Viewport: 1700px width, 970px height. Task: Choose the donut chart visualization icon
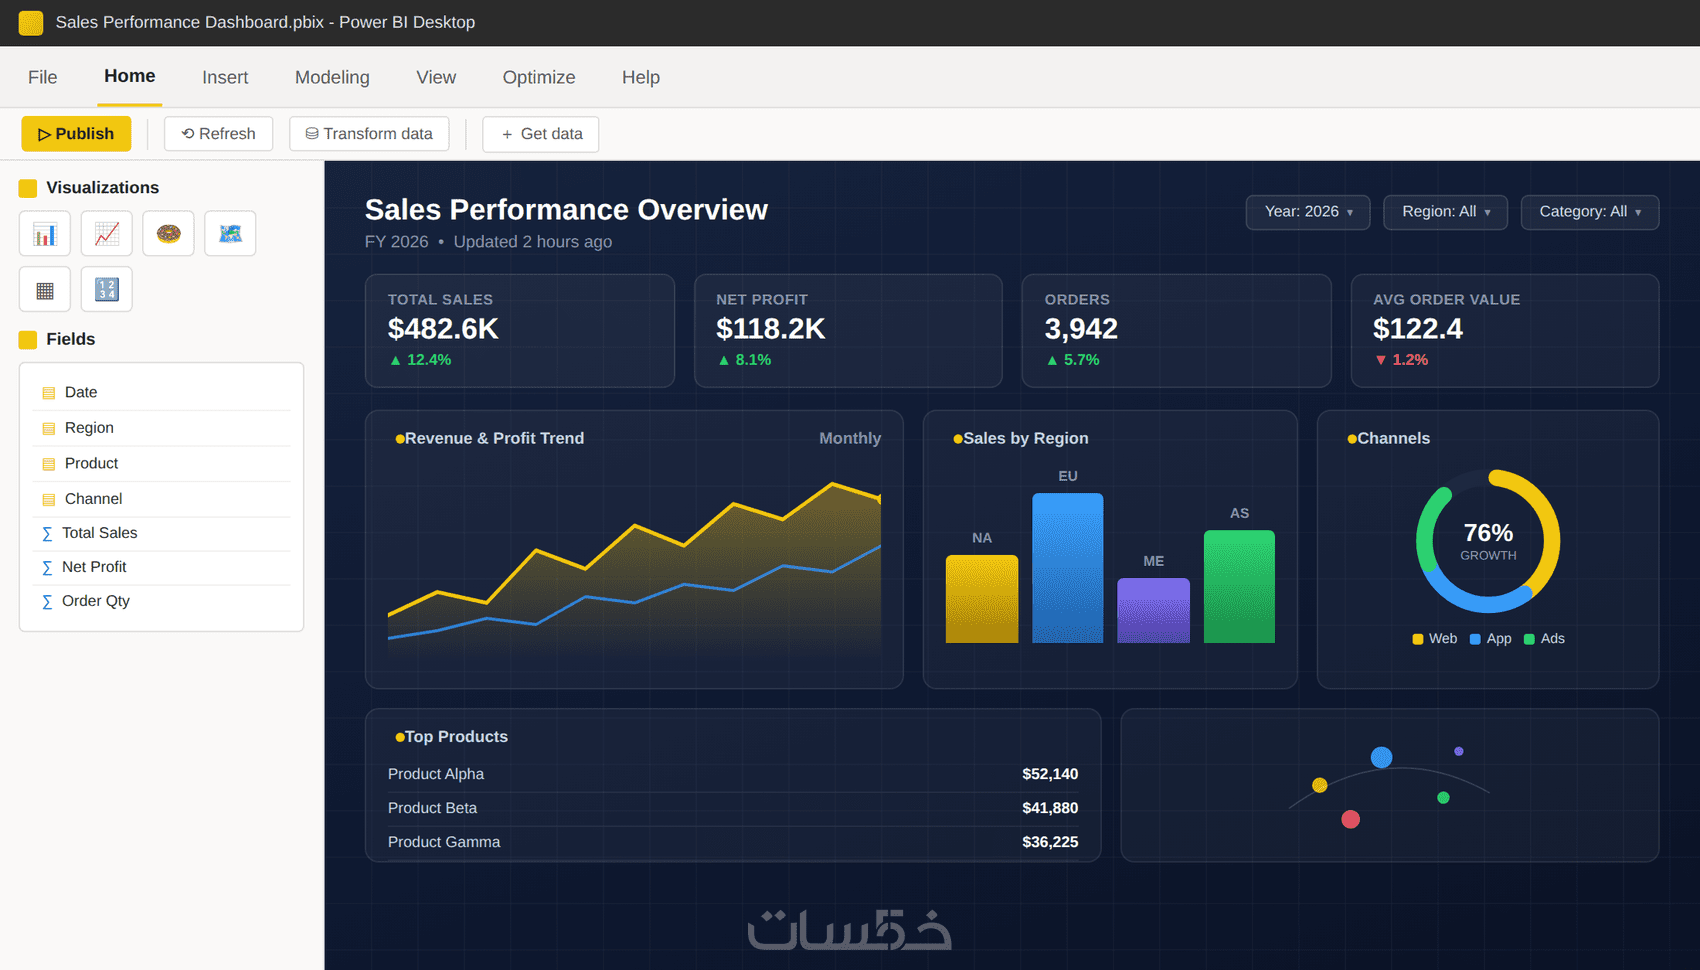point(168,234)
